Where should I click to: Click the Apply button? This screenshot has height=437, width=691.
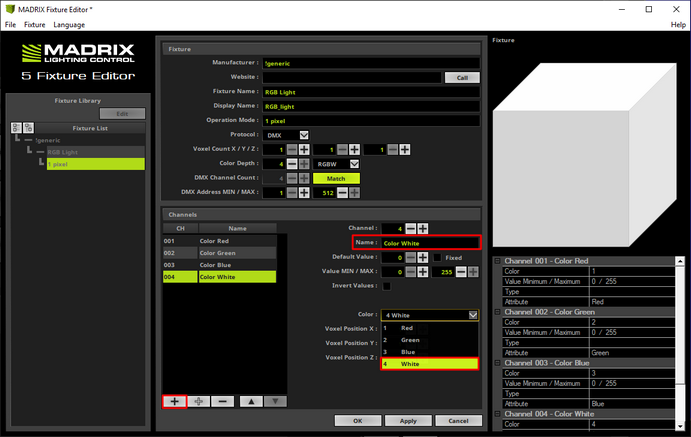click(408, 421)
